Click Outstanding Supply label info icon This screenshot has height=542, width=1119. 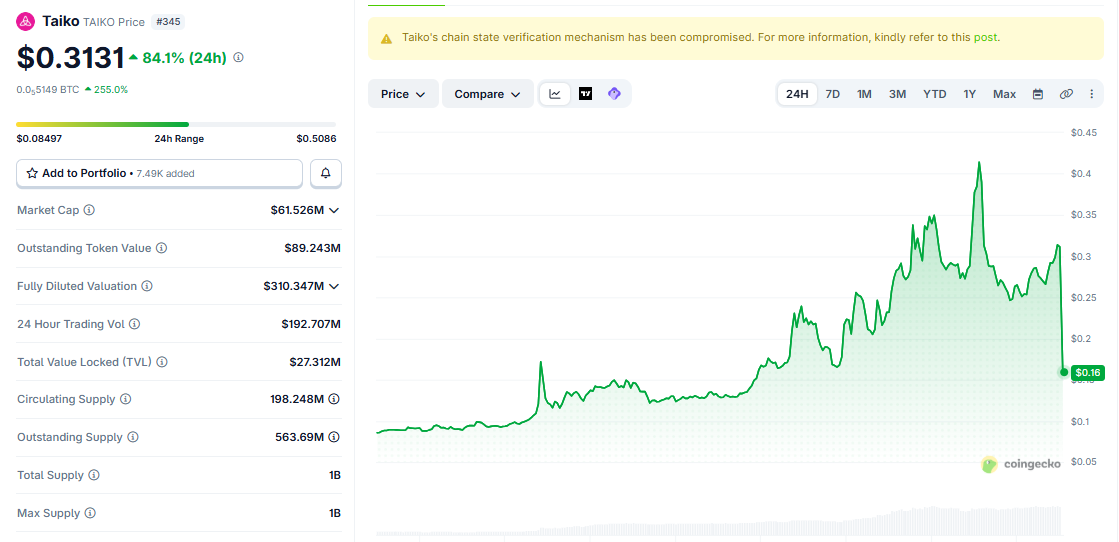coord(133,437)
